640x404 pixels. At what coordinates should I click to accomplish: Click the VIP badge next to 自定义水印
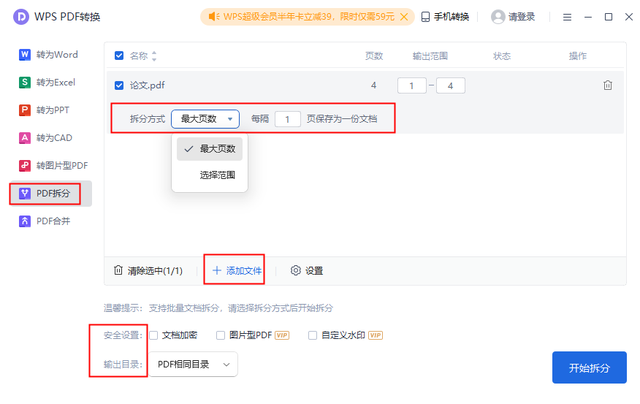pos(376,335)
